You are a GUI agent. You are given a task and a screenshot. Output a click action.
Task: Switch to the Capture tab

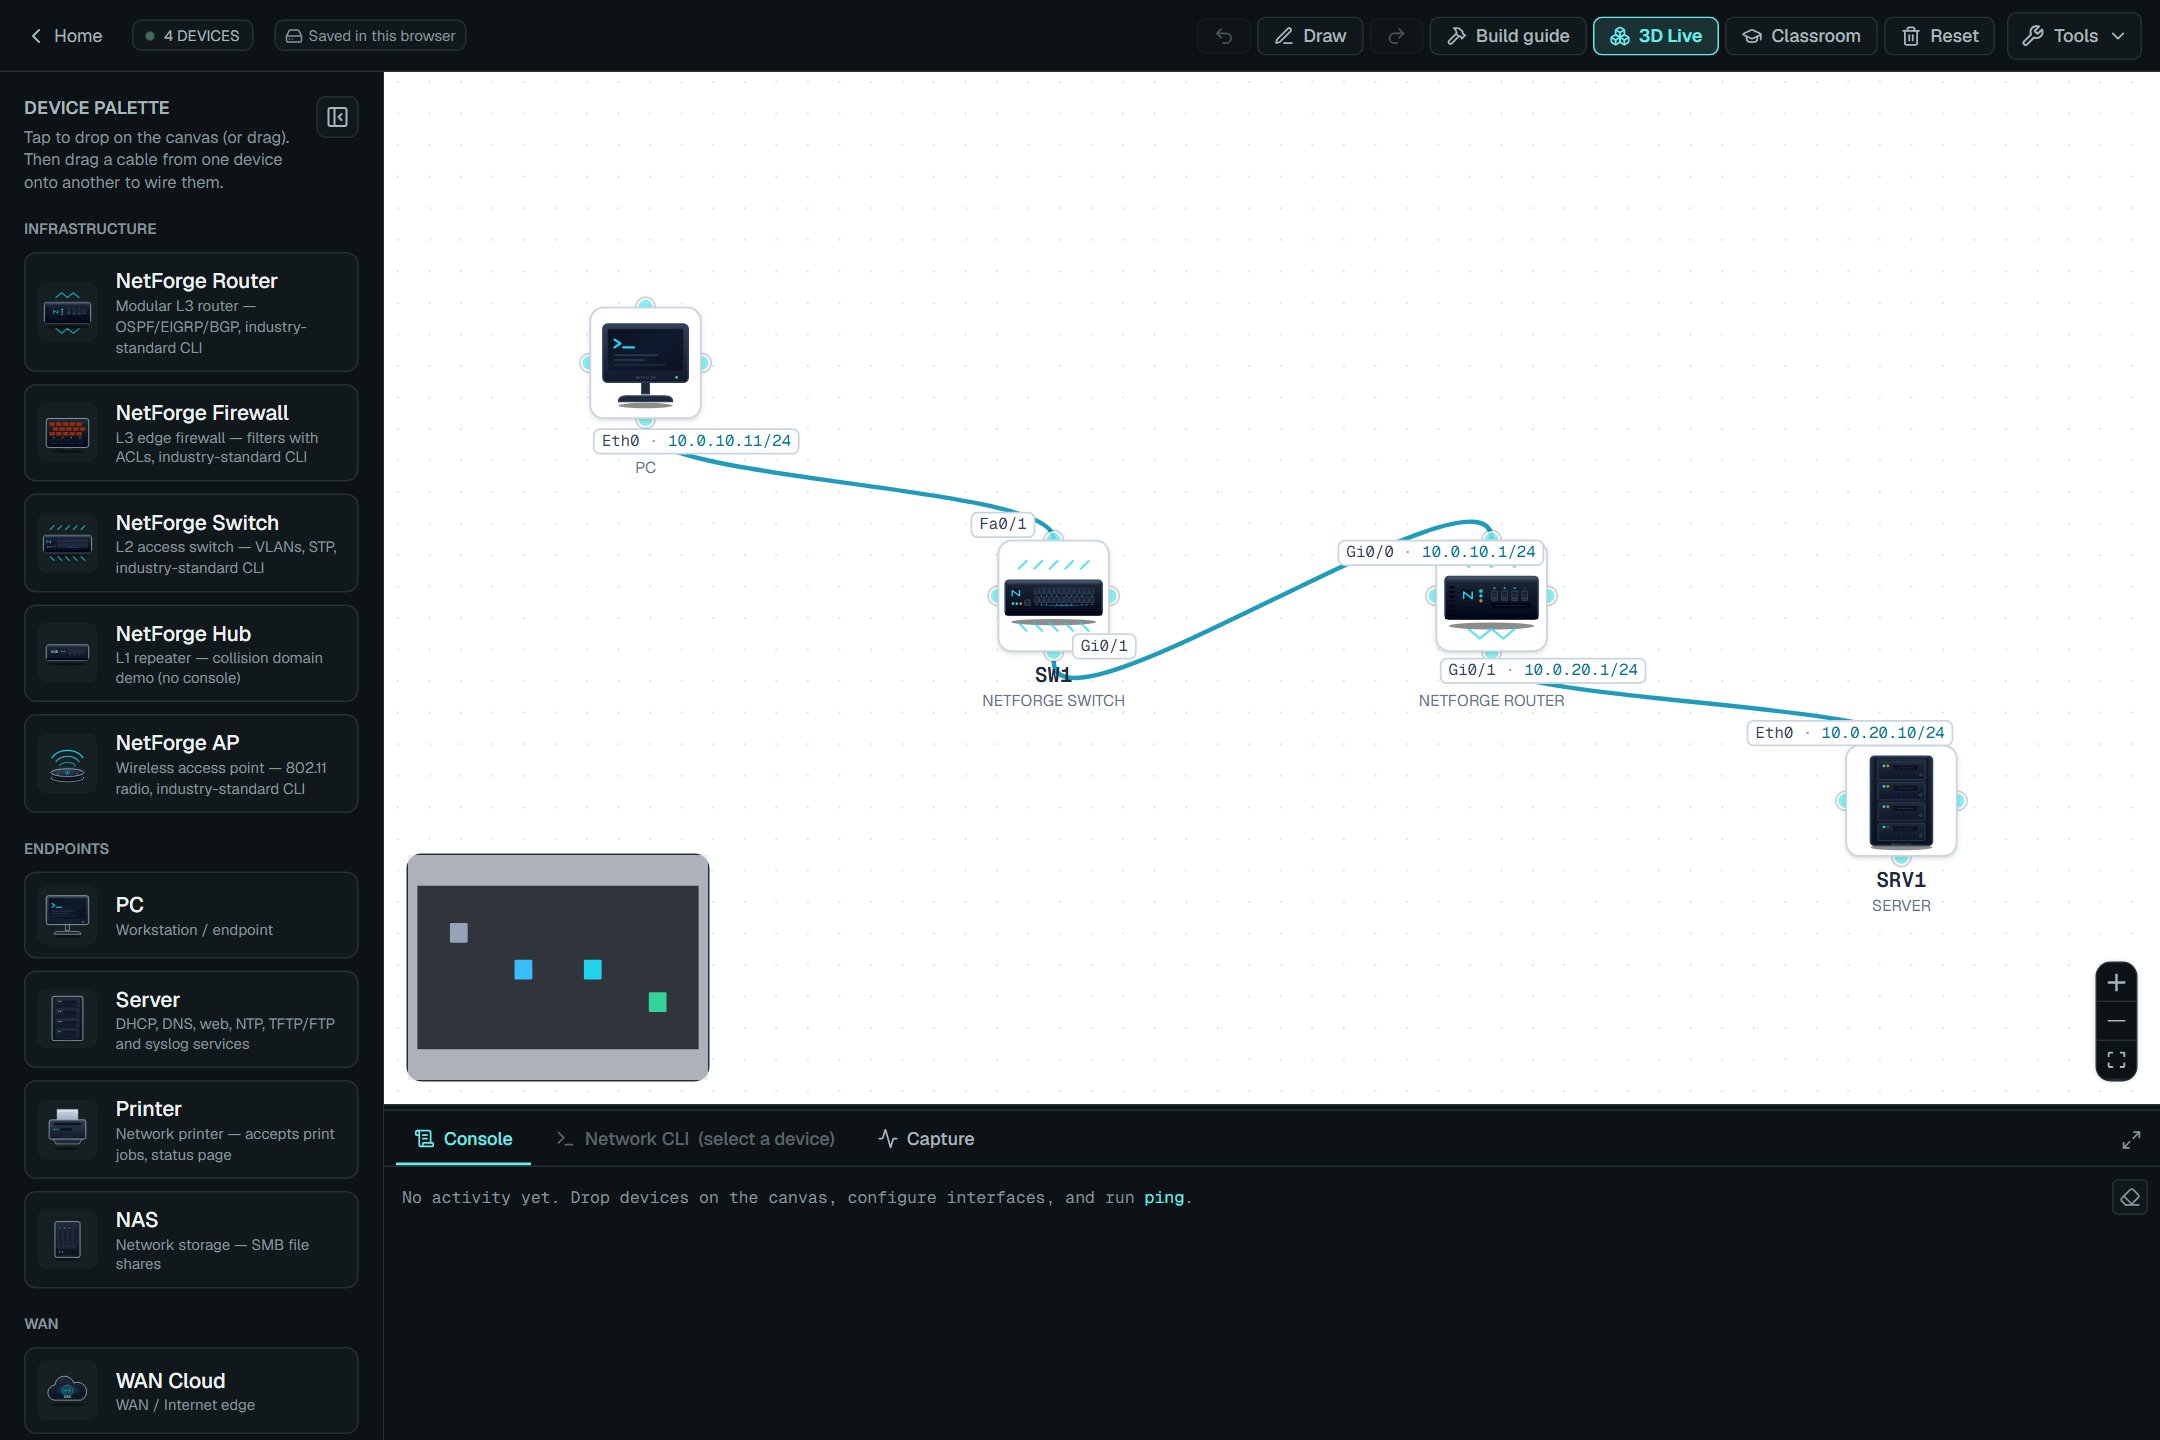click(926, 1139)
